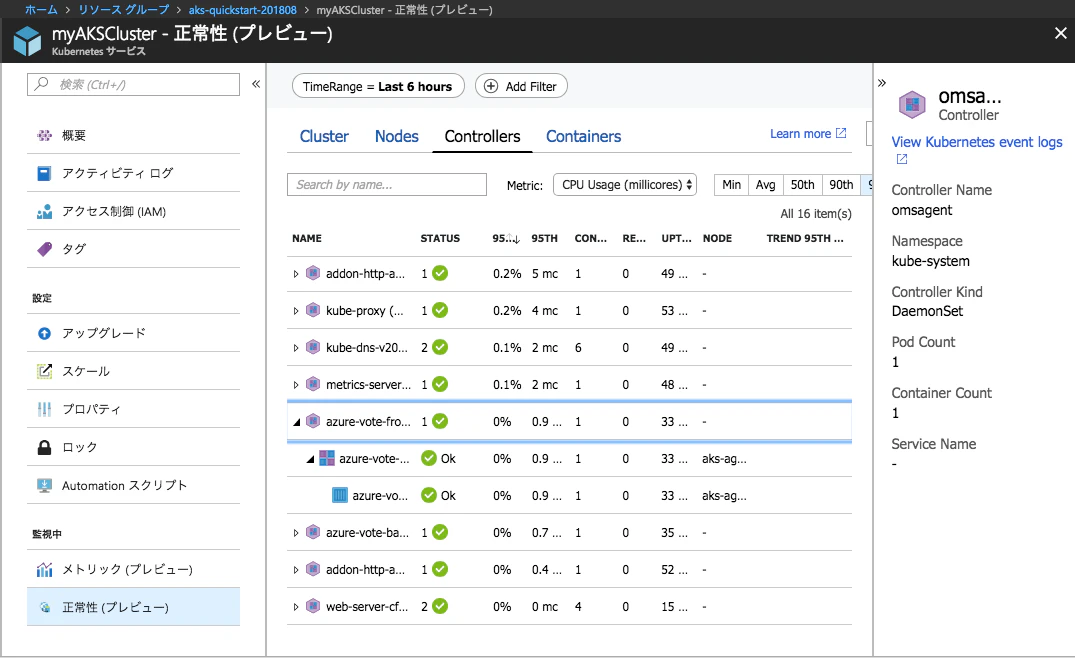The width and height of the screenshot is (1075, 658).
Task: Select the 50th percentile toggle
Action: click(802, 184)
